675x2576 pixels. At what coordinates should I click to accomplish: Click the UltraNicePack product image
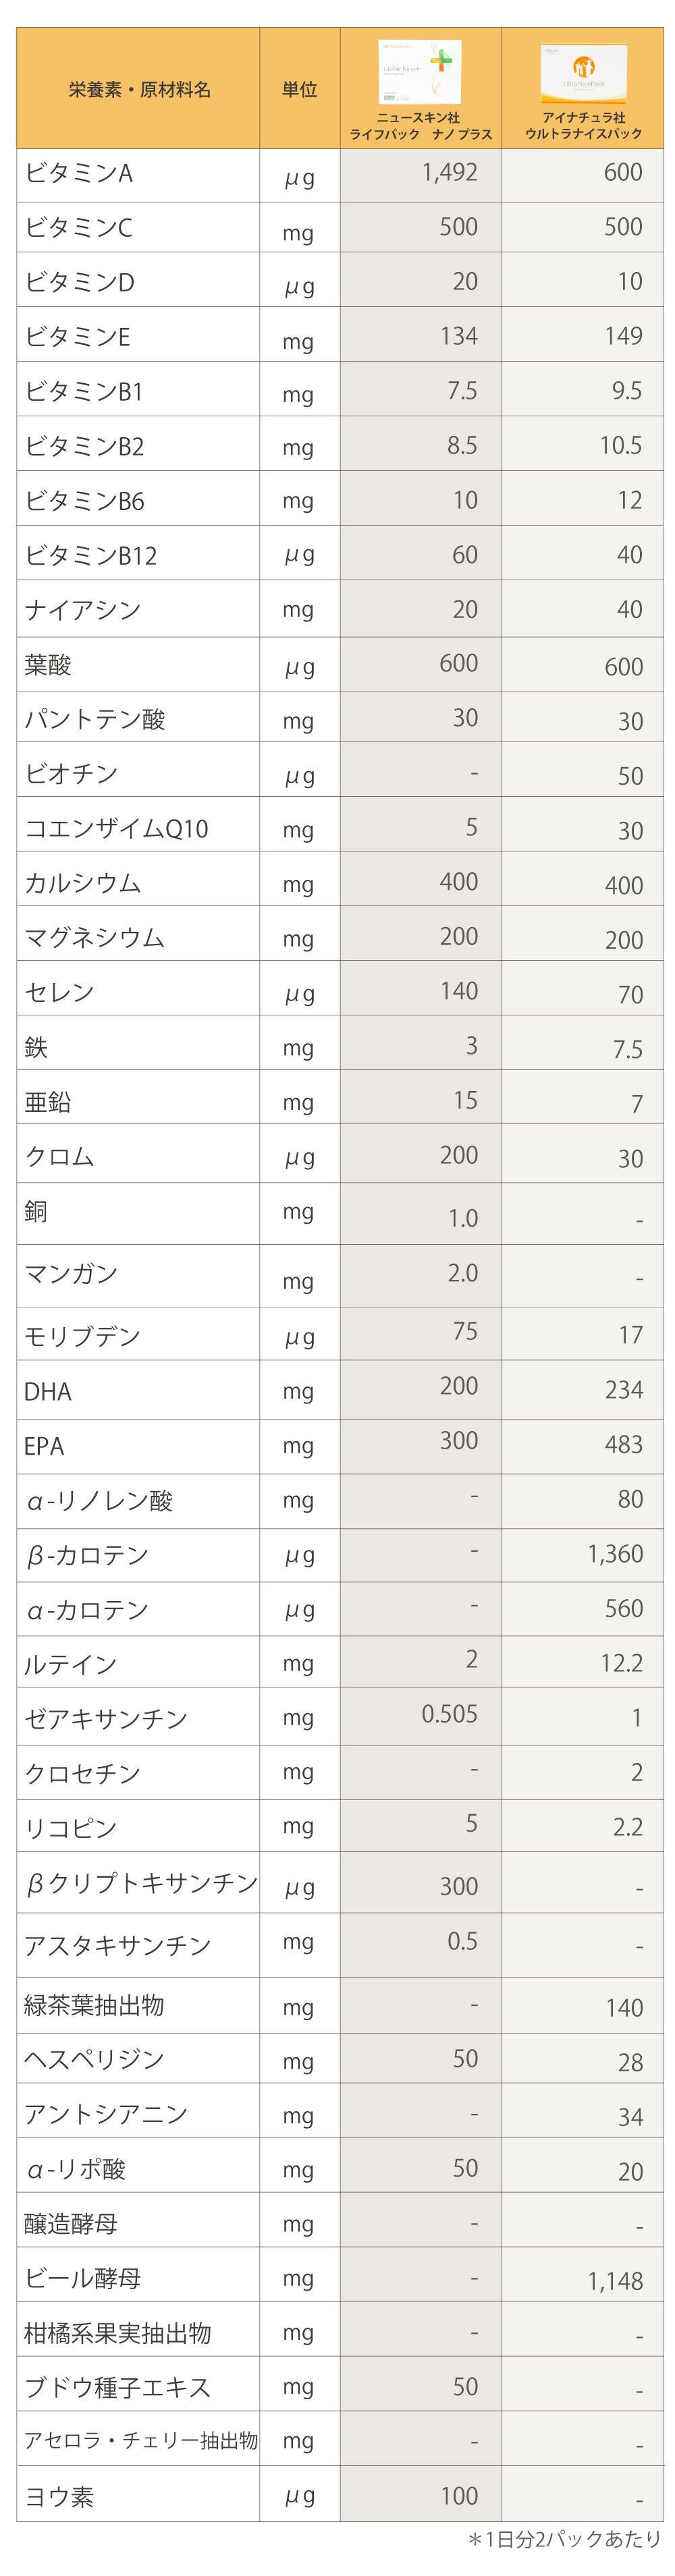[x=583, y=73]
